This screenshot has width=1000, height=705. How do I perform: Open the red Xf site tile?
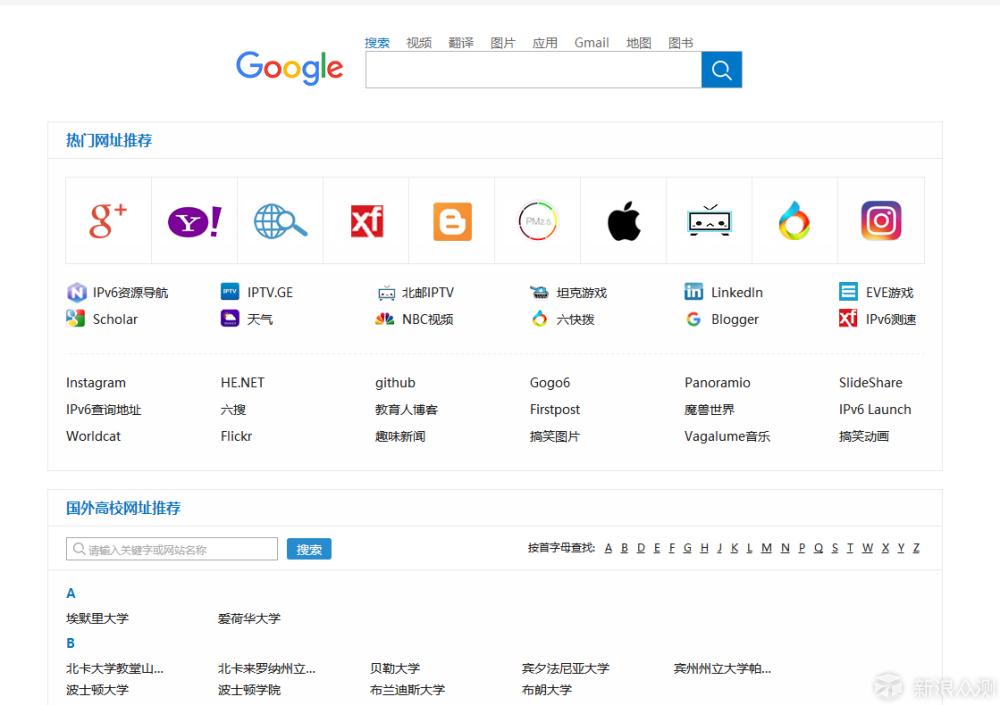366,221
